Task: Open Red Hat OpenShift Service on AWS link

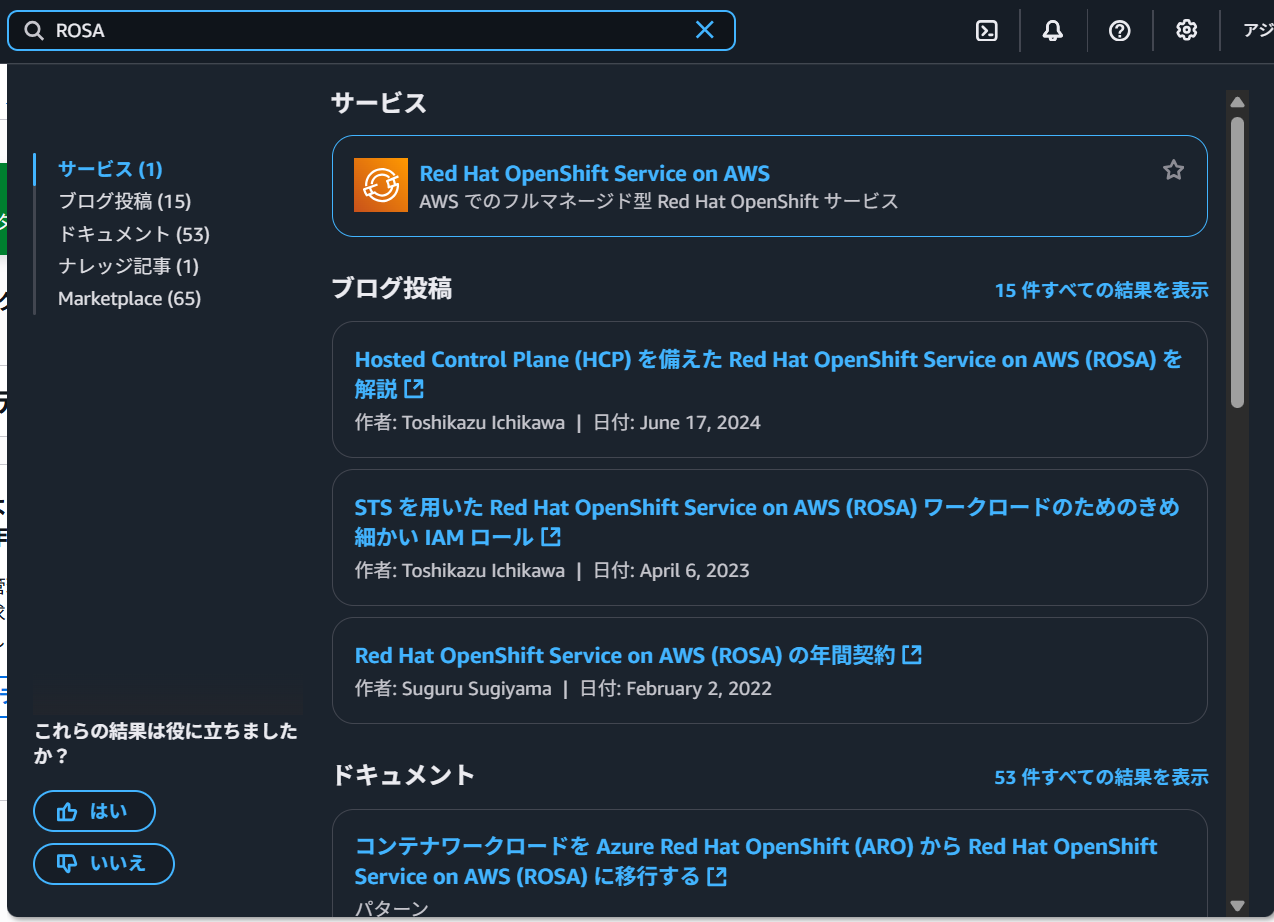Action: click(595, 173)
